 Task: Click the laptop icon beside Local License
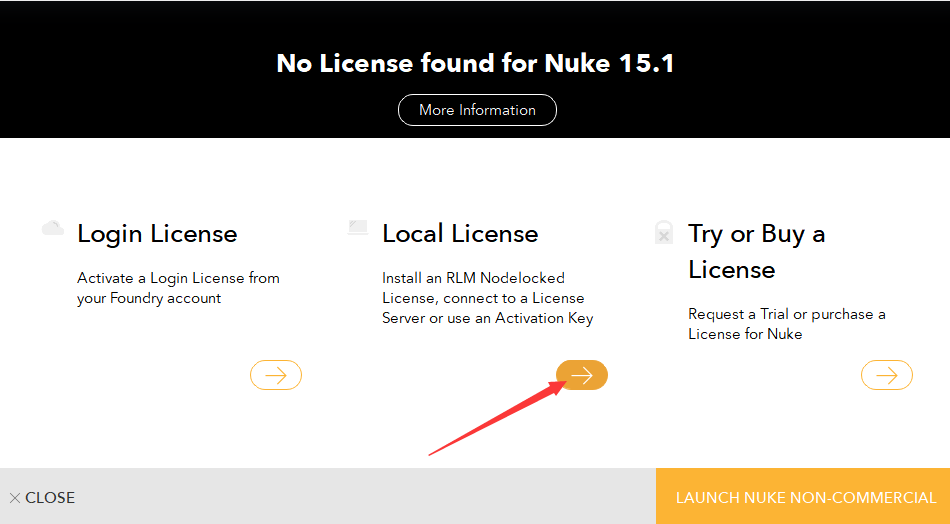[358, 228]
